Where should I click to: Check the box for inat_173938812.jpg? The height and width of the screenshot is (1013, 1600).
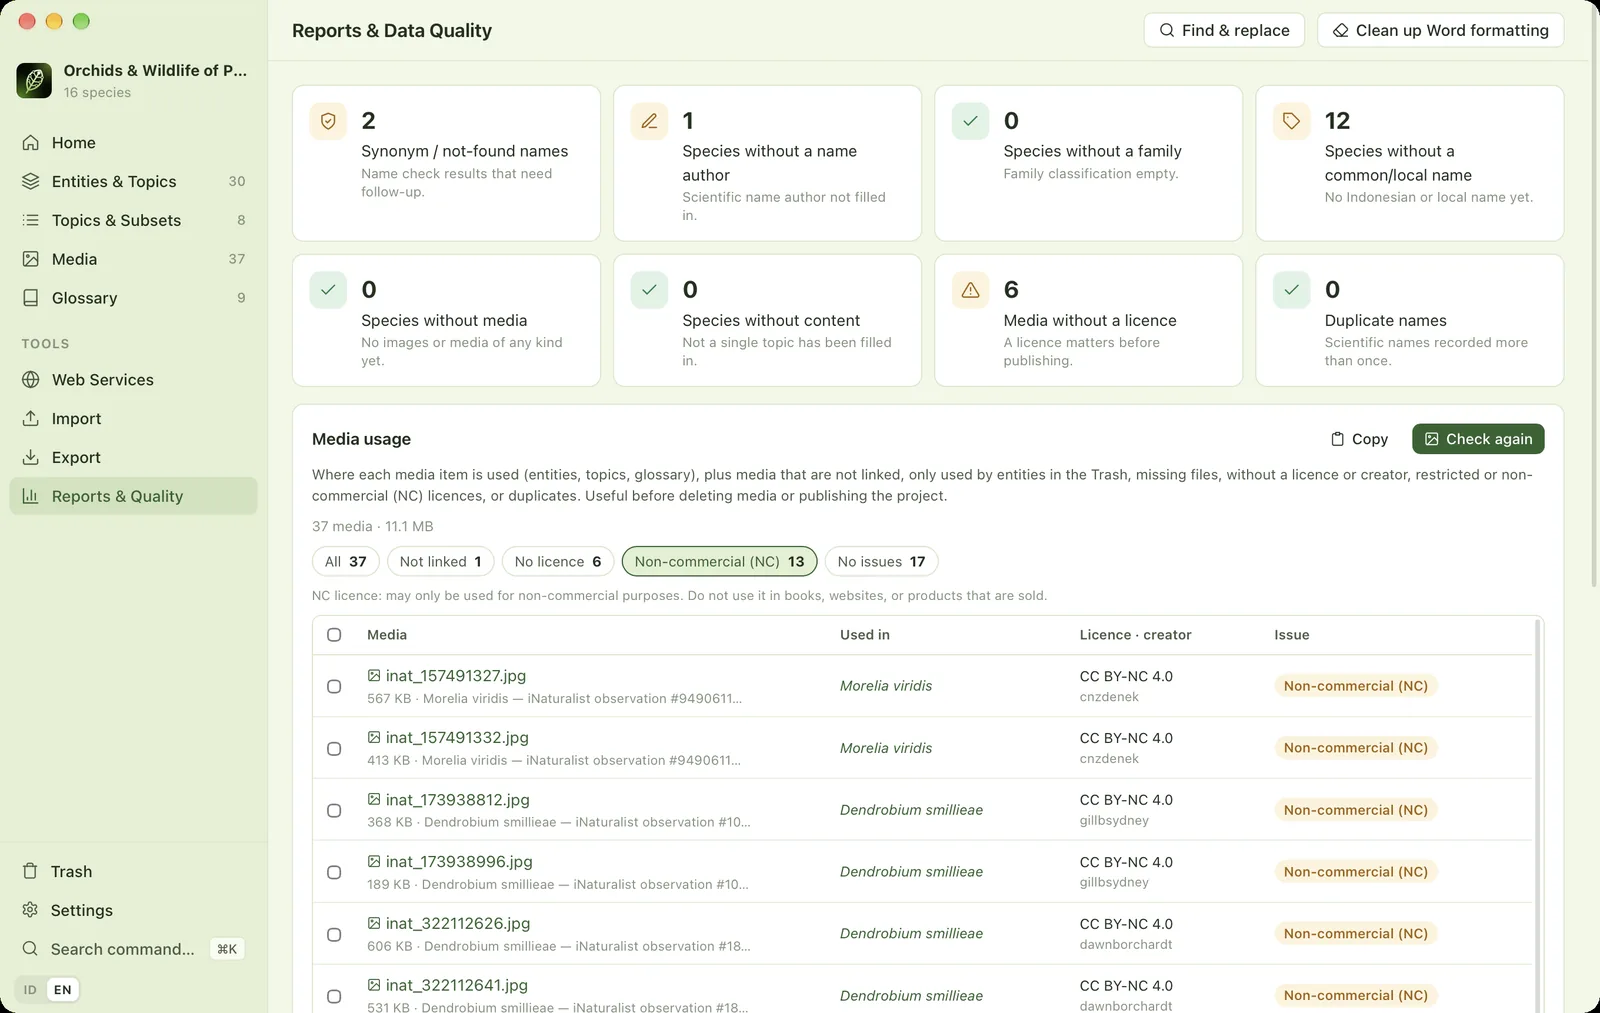click(334, 811)
